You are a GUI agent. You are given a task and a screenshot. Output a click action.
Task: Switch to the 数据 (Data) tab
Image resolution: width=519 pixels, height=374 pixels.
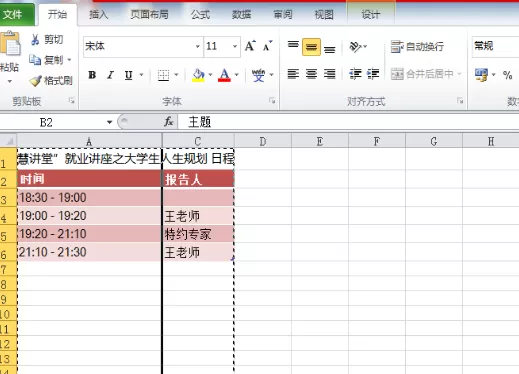[x=241, y=15]
